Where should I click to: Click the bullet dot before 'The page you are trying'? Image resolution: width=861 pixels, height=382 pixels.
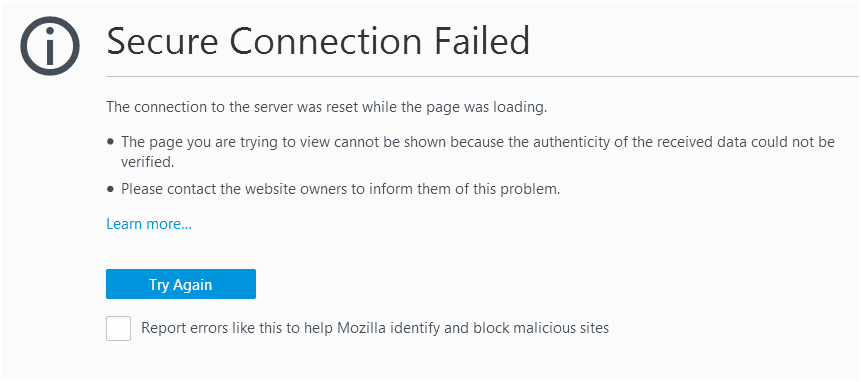[110, 142]
